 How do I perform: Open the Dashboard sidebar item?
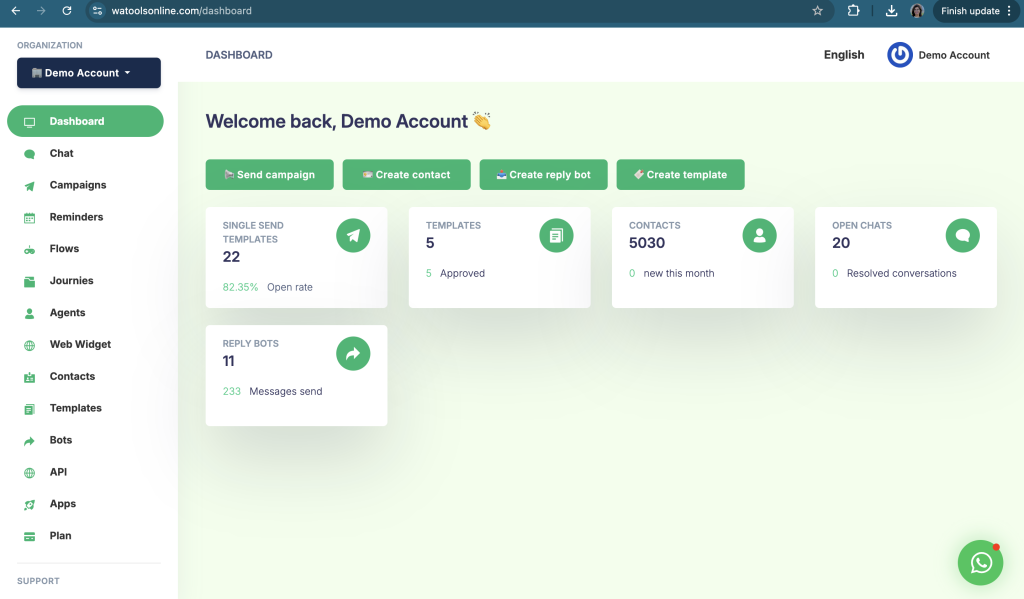click(85, 121)
